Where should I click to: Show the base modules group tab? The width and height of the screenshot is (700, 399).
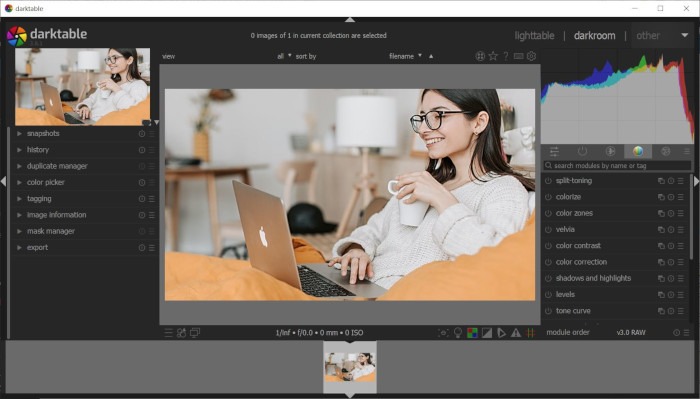point(610,151)
